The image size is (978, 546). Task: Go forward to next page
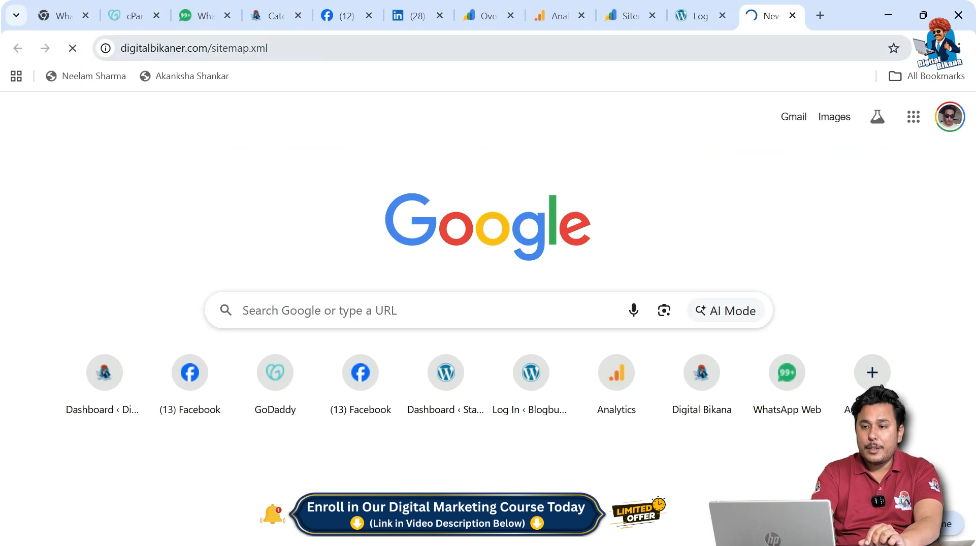45,48
